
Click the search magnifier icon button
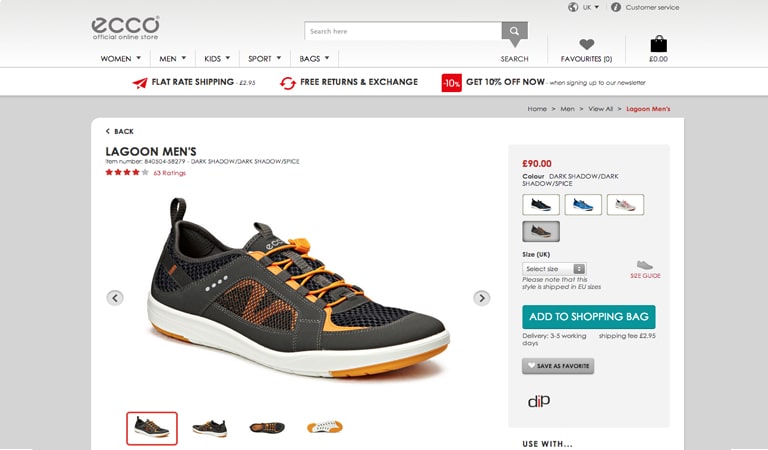tap(514, 31)
